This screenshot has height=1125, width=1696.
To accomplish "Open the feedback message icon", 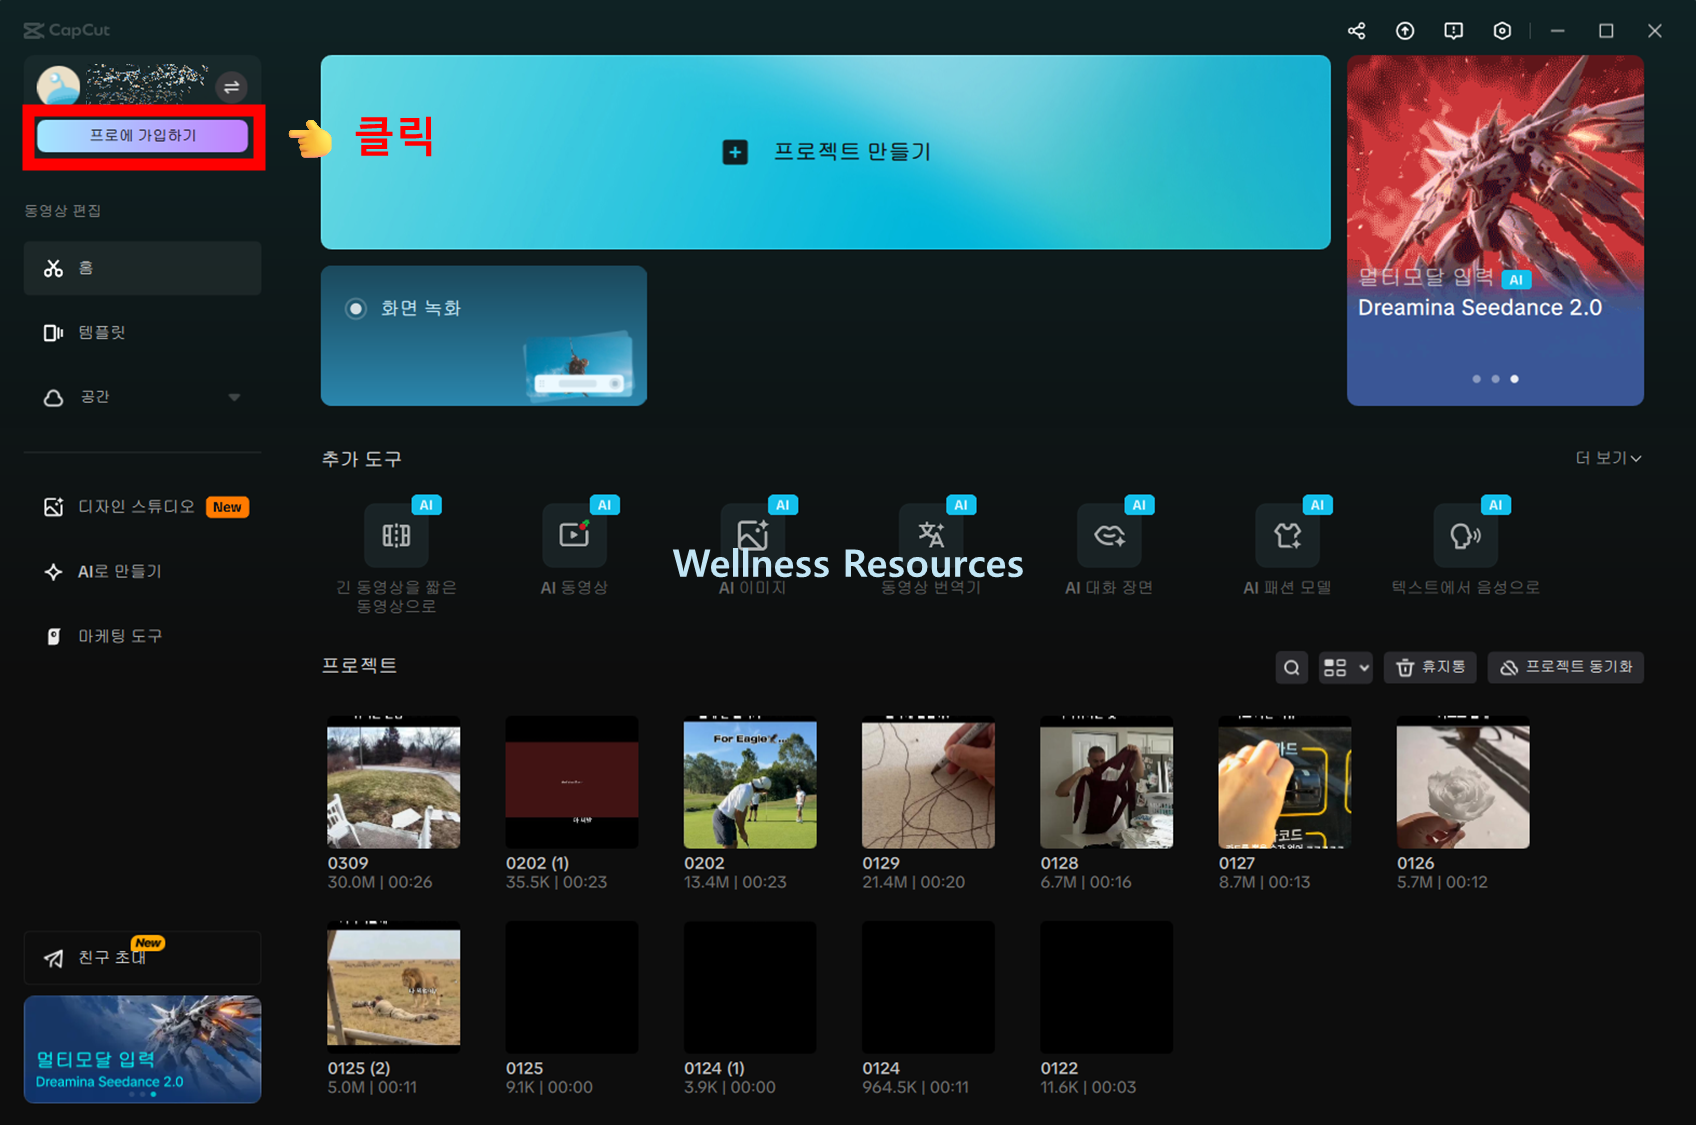I will click(x=1454, y=31).
